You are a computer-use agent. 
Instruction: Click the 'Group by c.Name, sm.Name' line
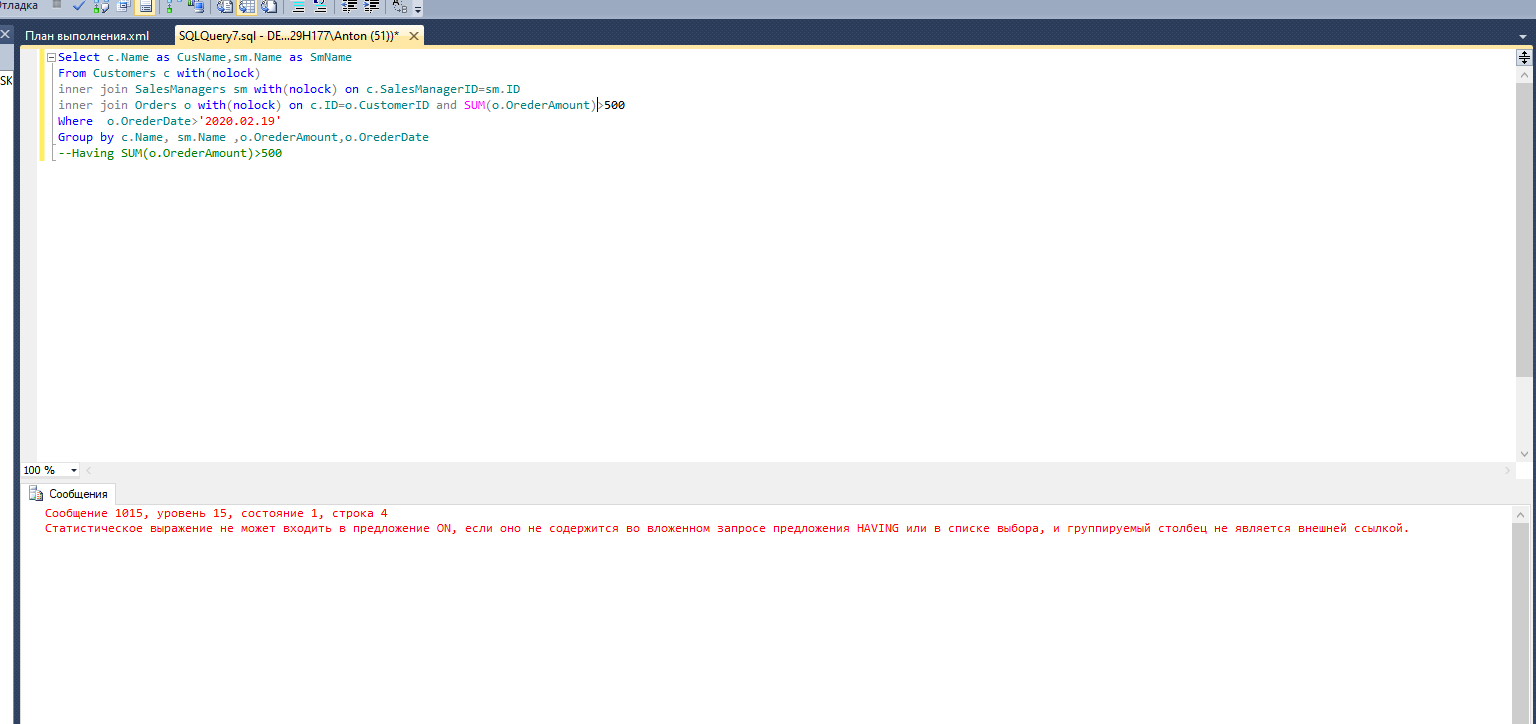point(243,137)
